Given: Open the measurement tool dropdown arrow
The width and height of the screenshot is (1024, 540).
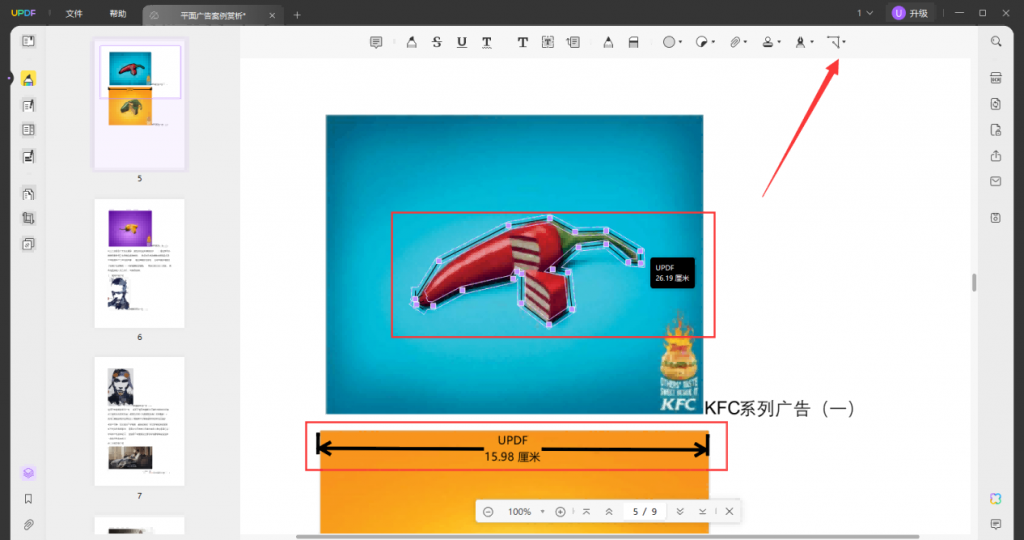Looking at the screenshot, I should 844,42.
